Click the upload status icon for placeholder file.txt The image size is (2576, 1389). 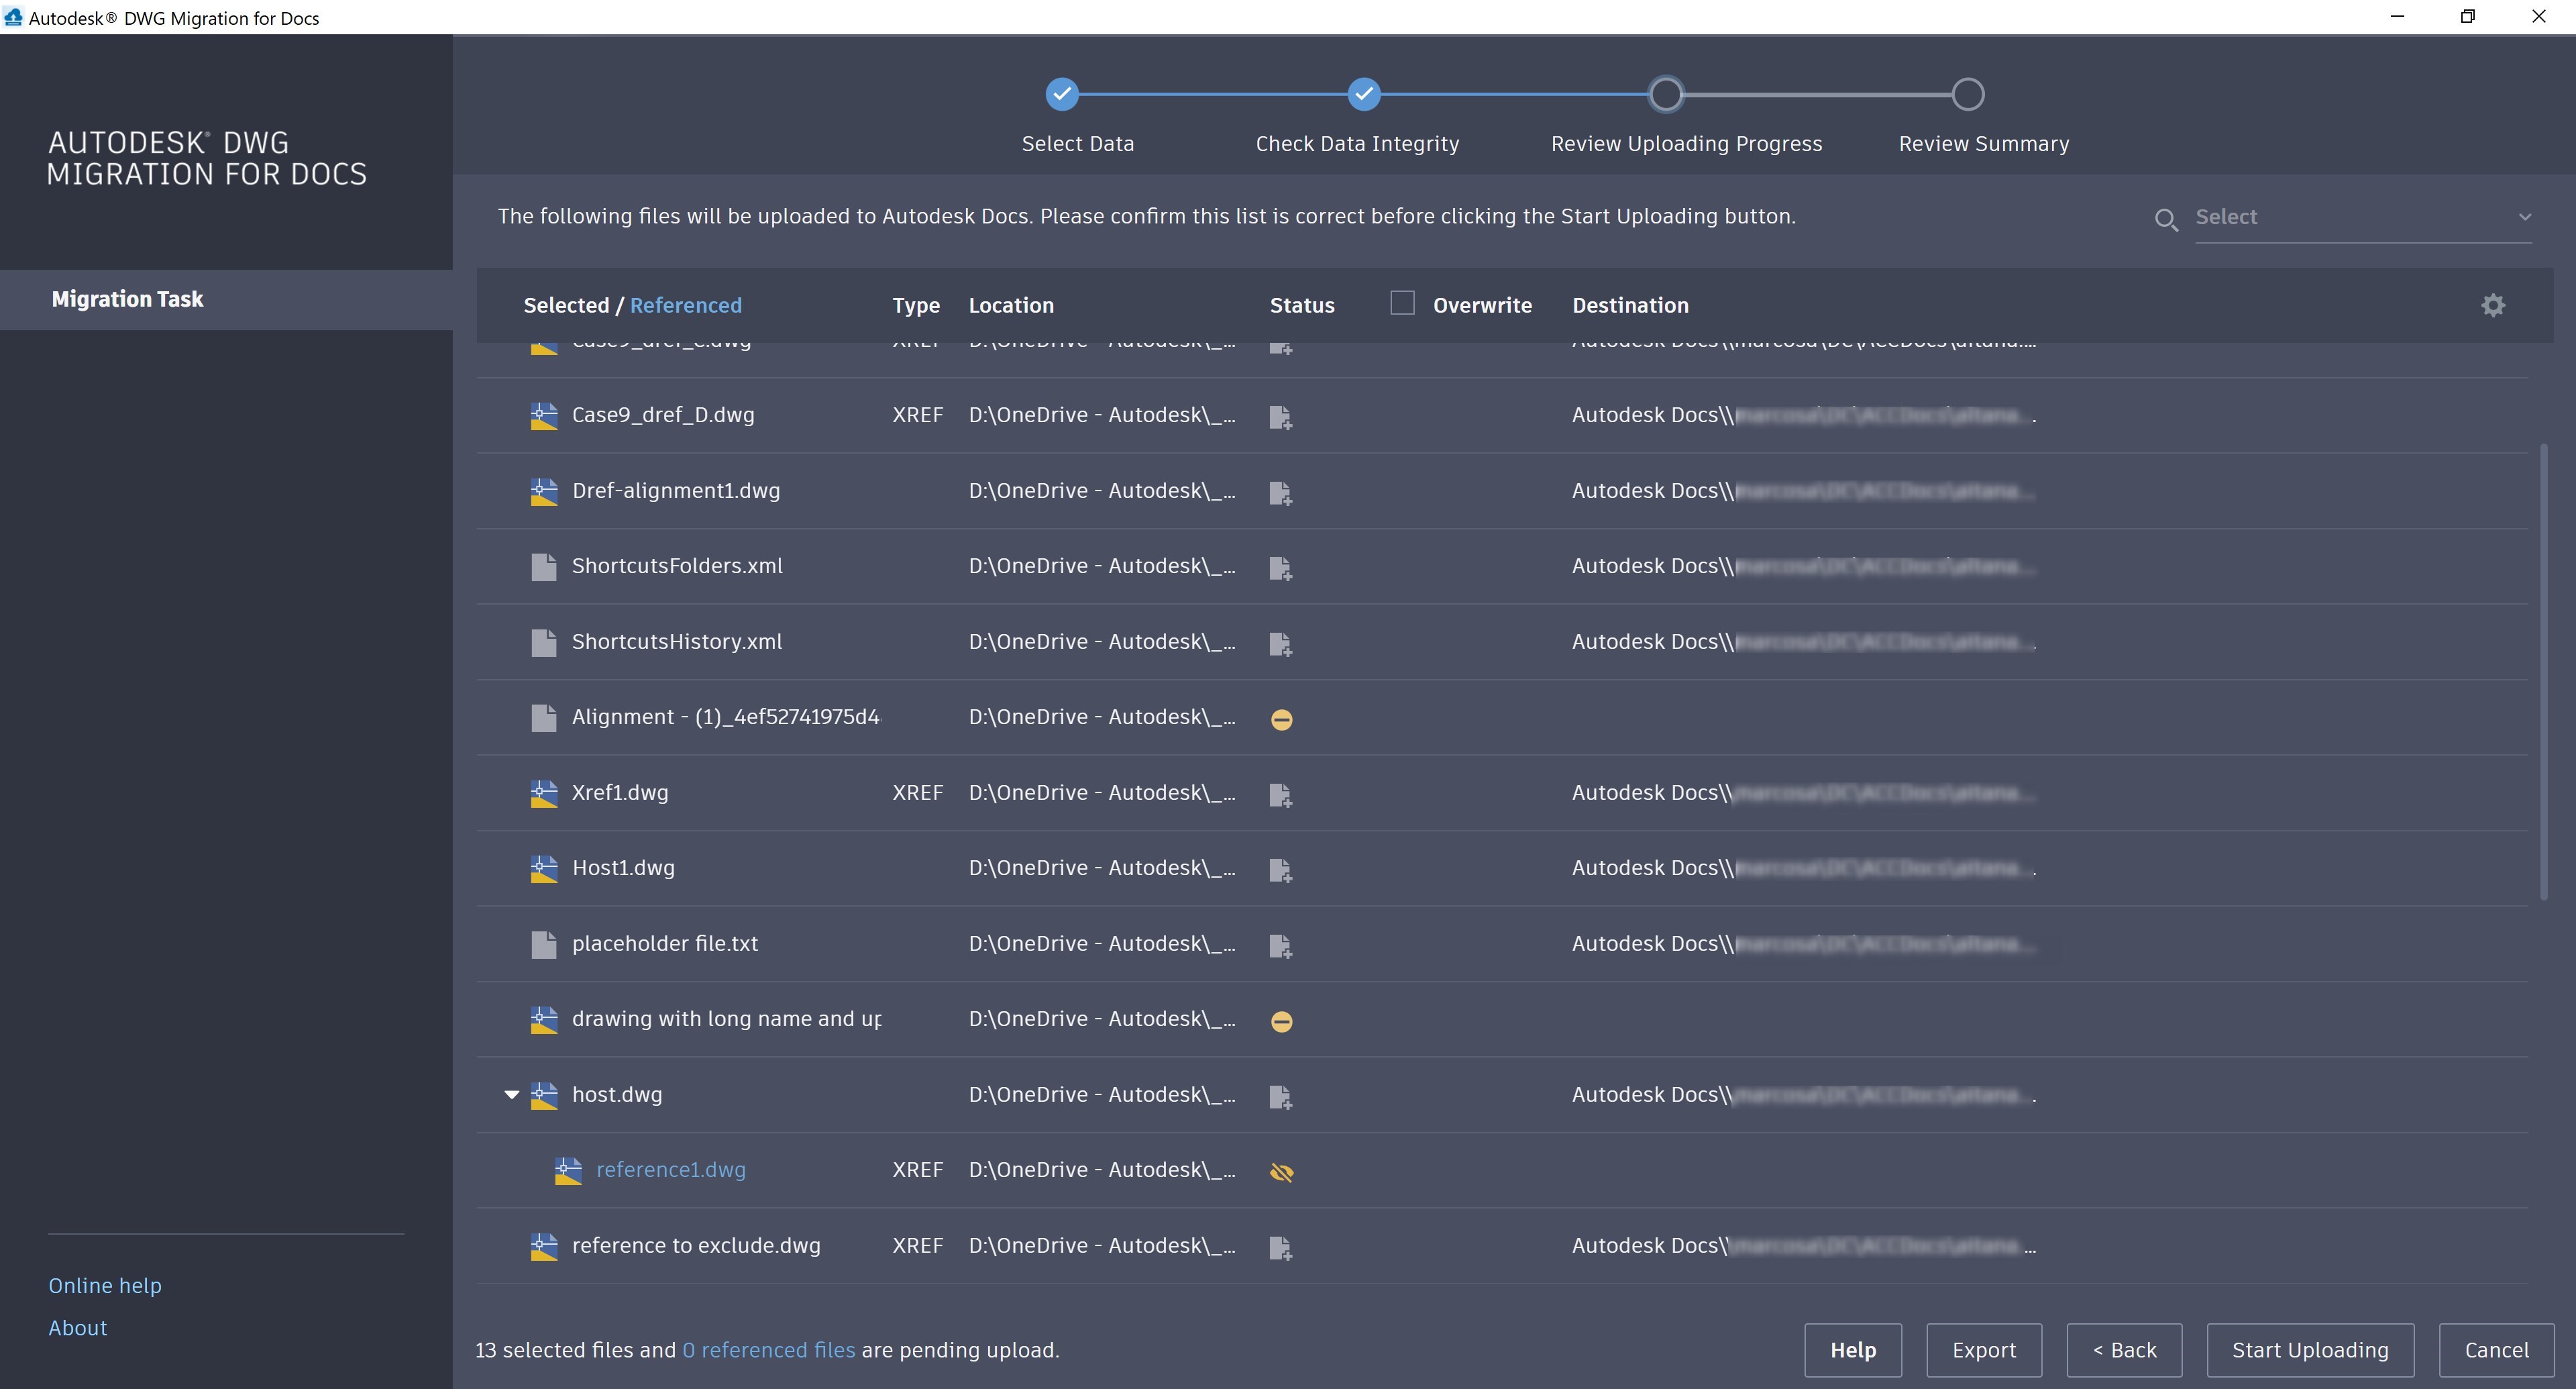tap(1280, 945)
